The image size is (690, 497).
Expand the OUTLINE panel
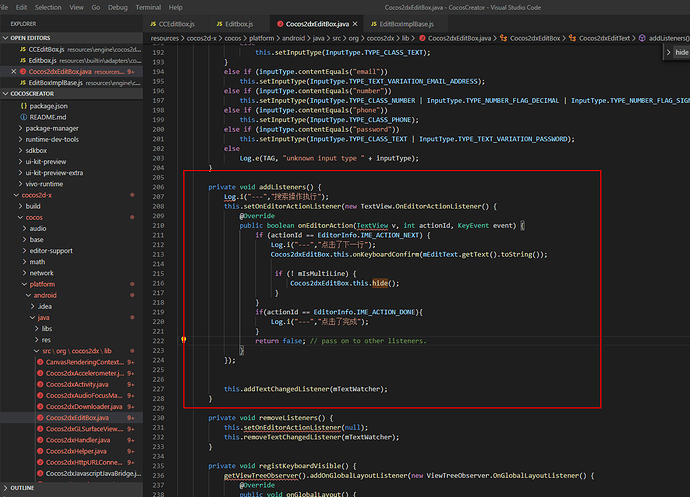click(22, 488)
